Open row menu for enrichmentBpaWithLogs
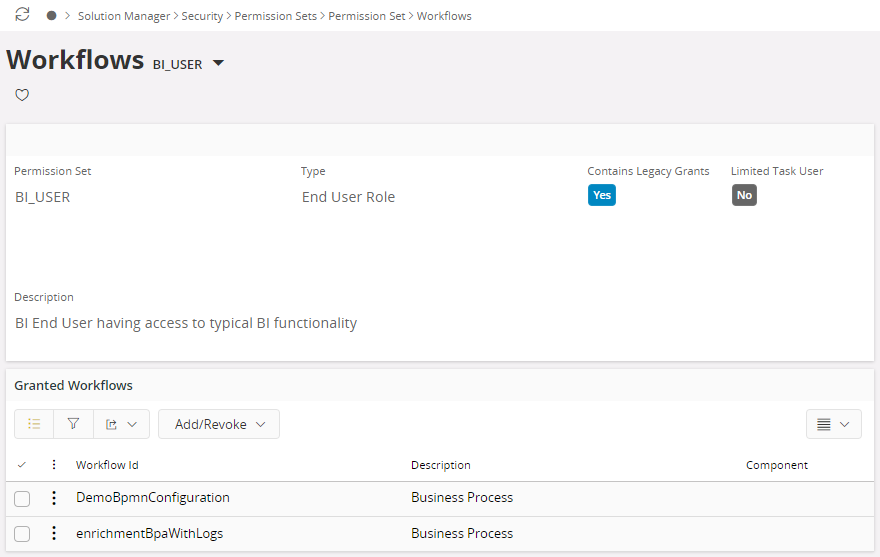Viewport: 880px width, 557px height. click(x=54, y=534)
